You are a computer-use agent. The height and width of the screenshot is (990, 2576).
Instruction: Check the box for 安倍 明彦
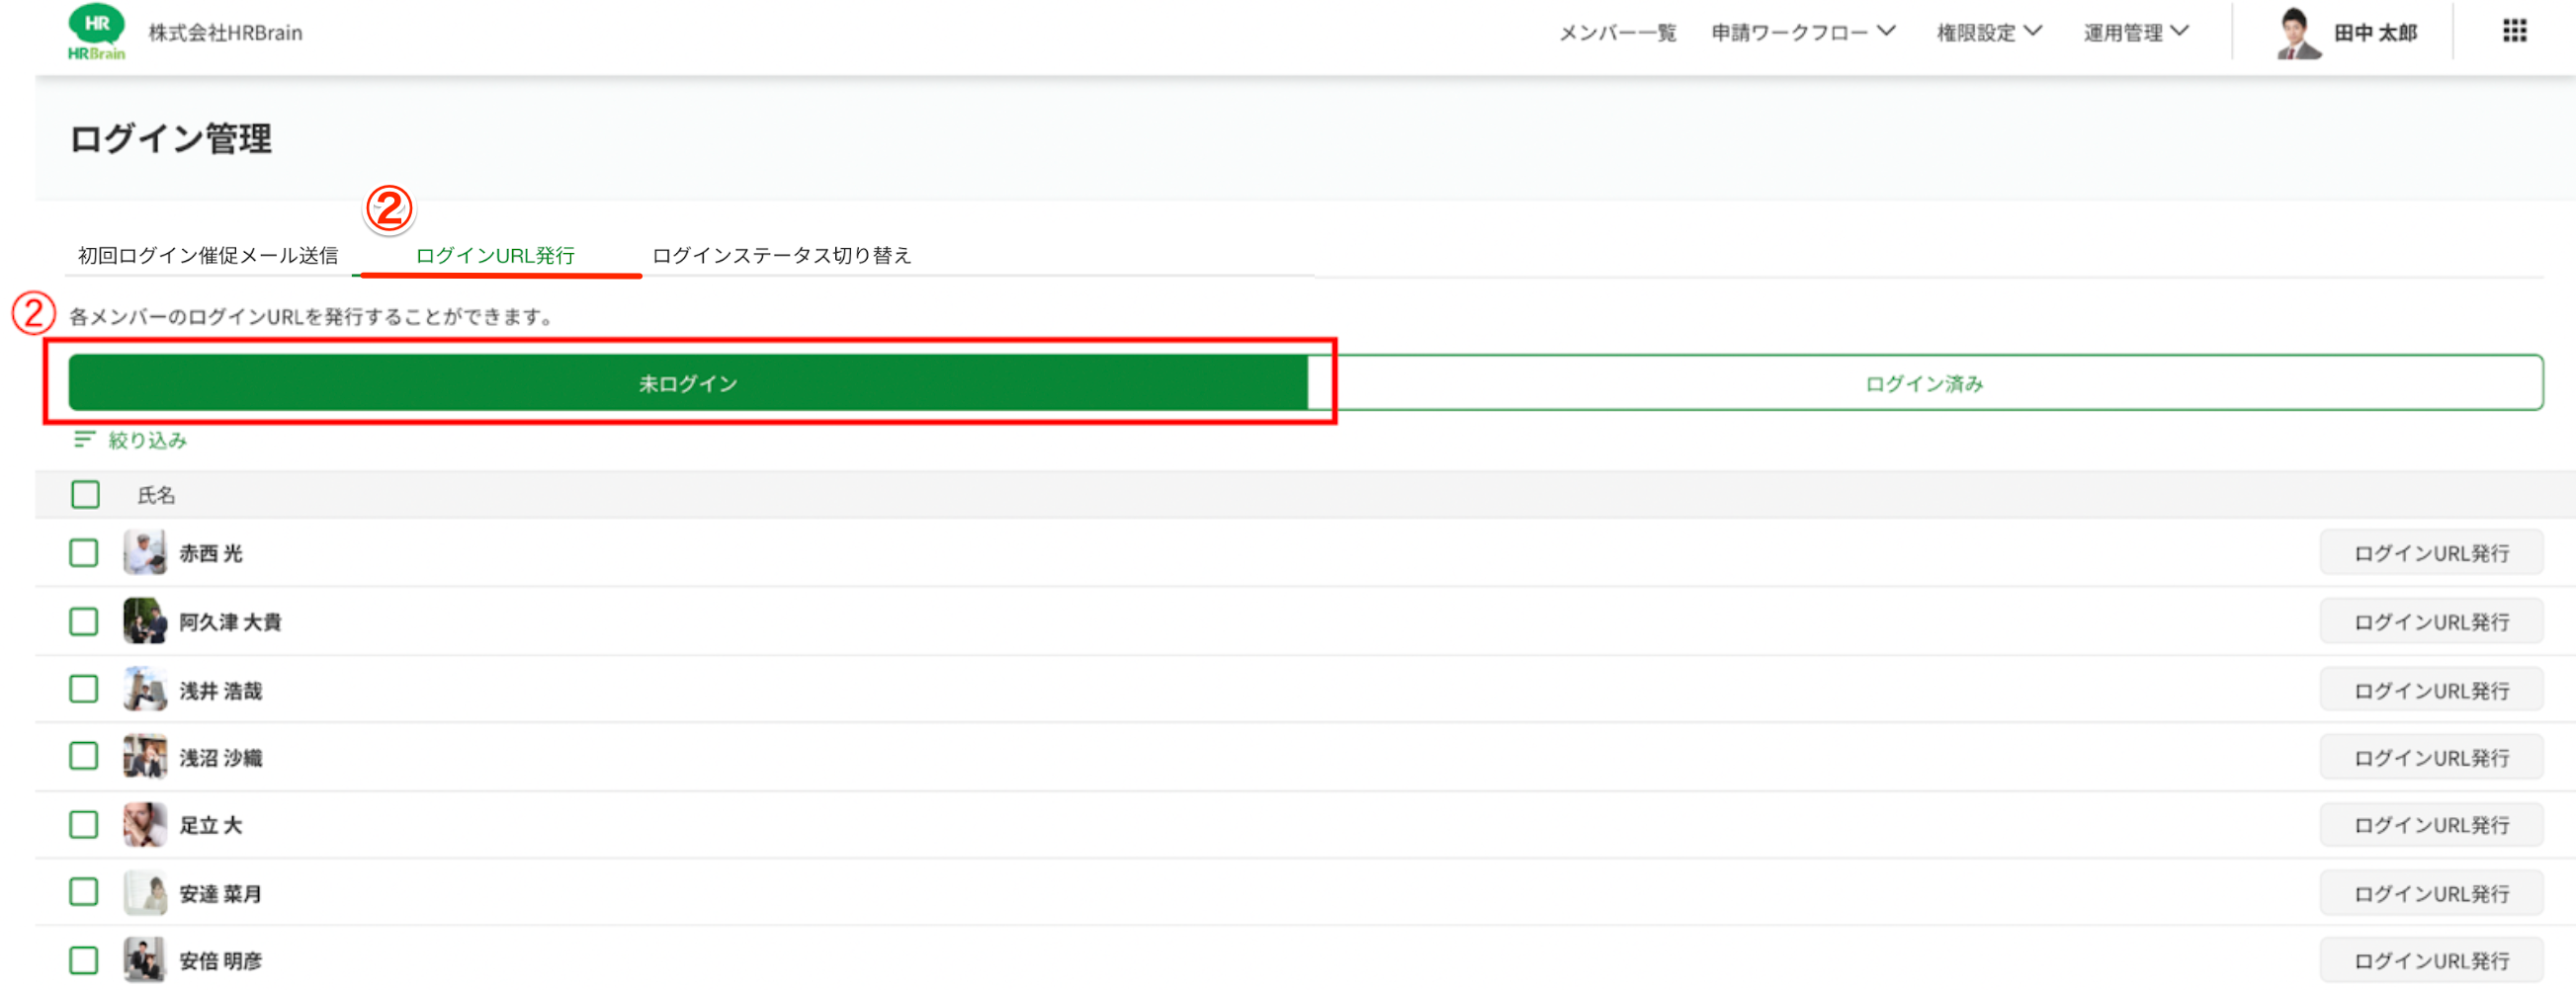(x=84, y=960)
